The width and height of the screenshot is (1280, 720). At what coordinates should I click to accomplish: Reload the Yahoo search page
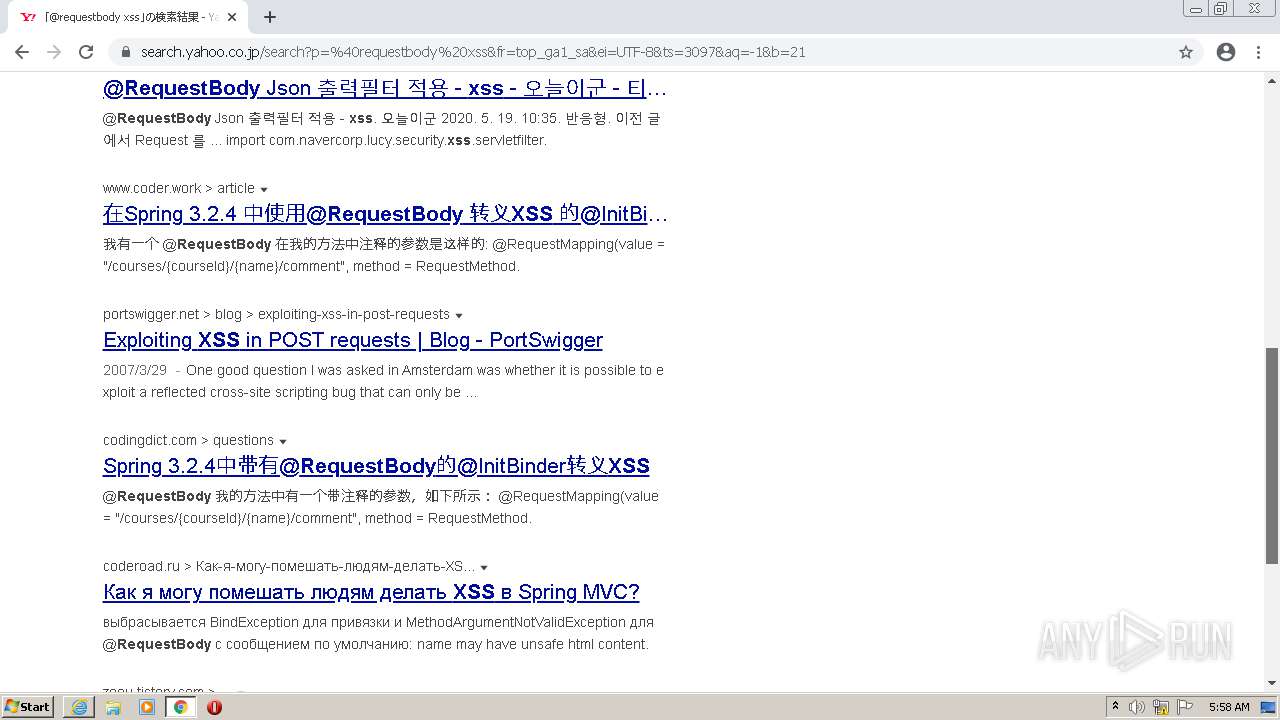coord(86,52)
